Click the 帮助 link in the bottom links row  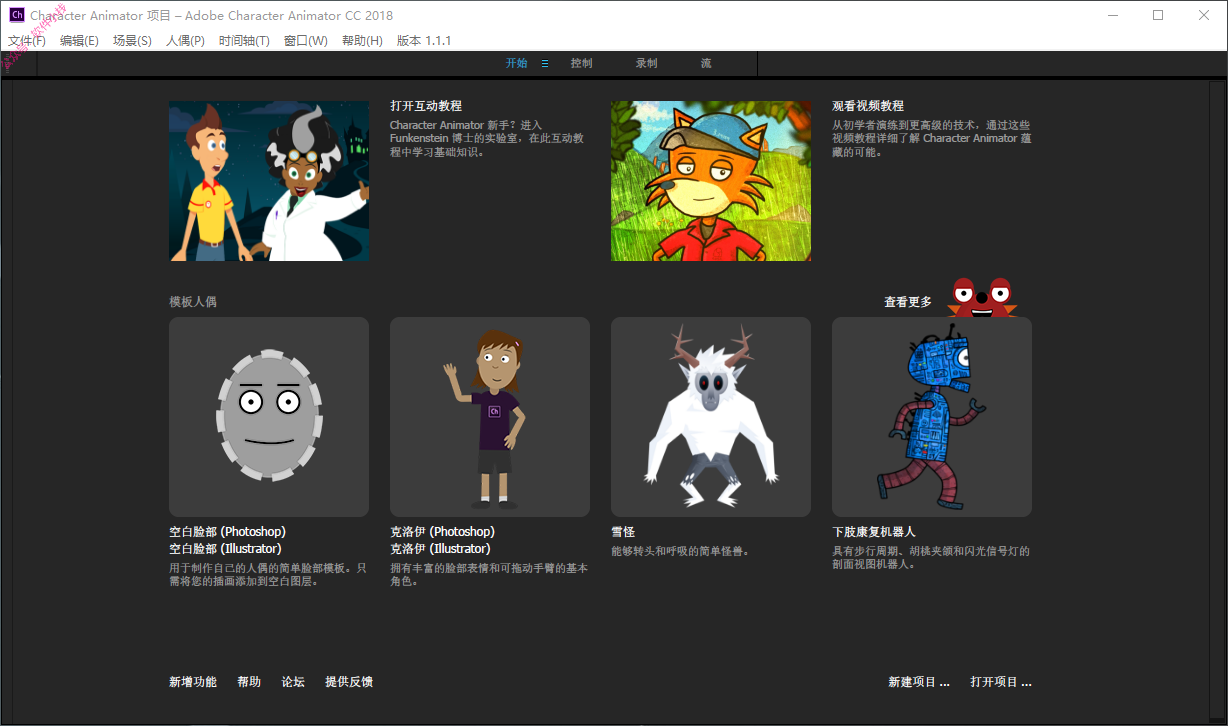(249, 682)
